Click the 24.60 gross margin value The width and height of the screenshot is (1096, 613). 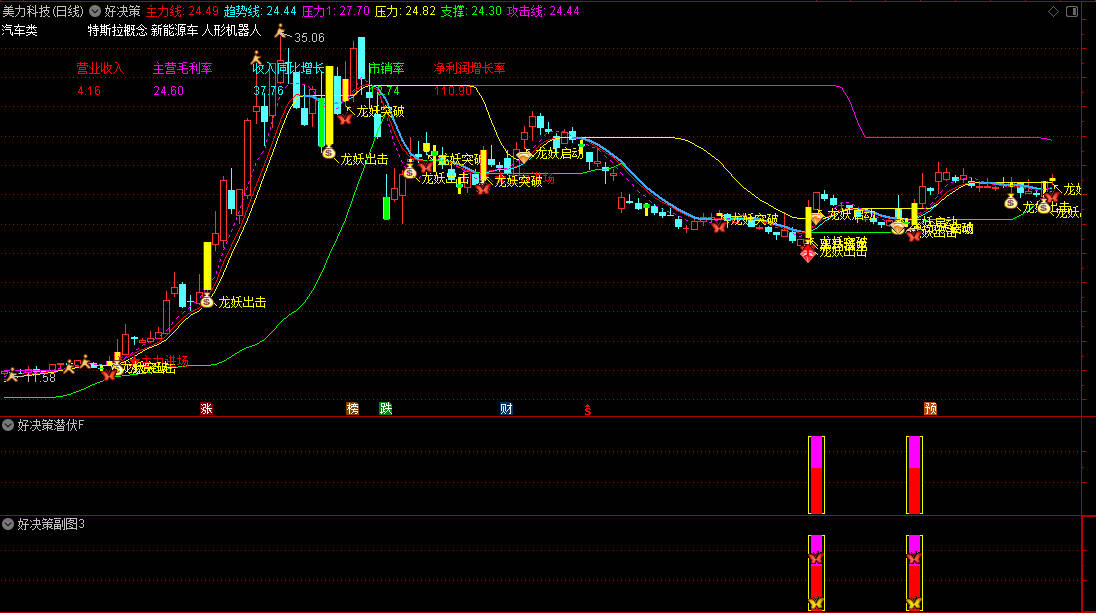point(168,91)
